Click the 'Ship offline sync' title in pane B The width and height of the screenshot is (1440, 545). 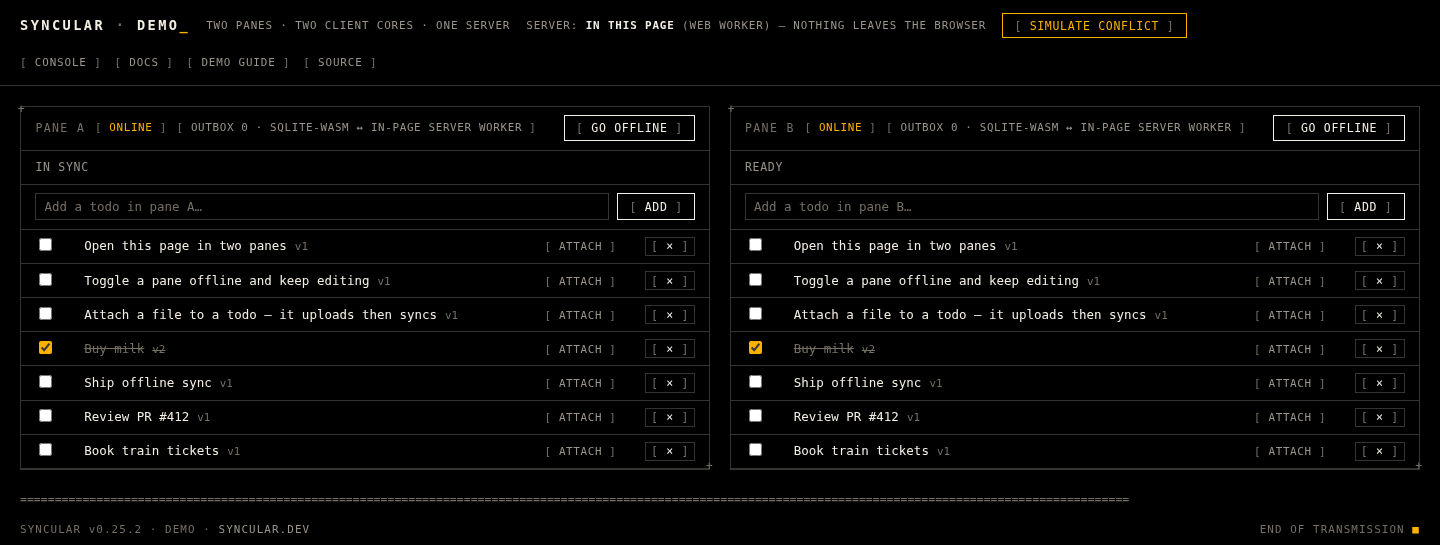point(857,382)
